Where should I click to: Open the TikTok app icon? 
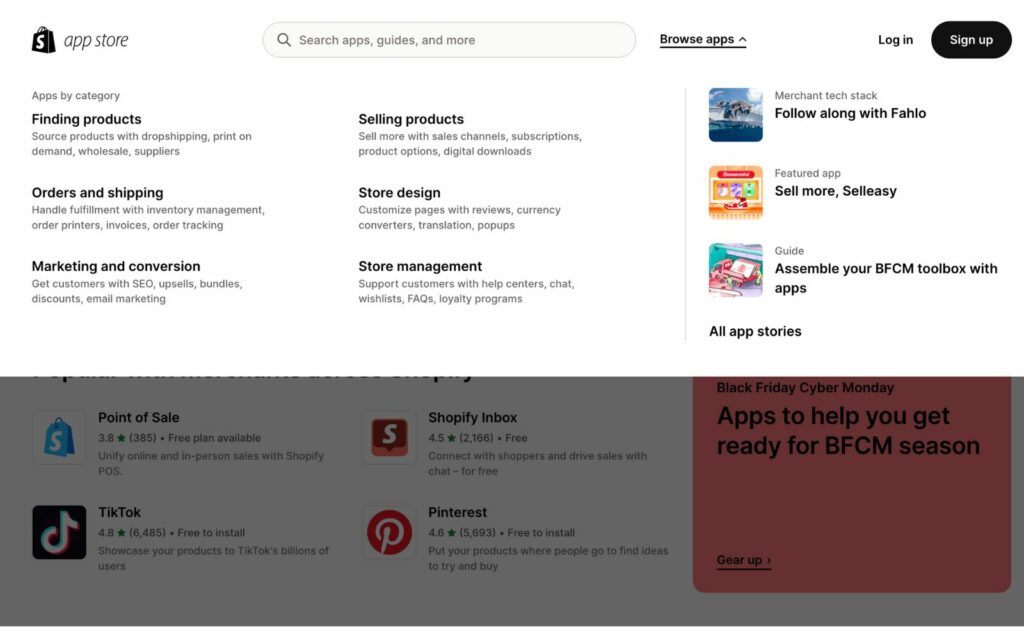pyautogui.click(x=59, y=532)
